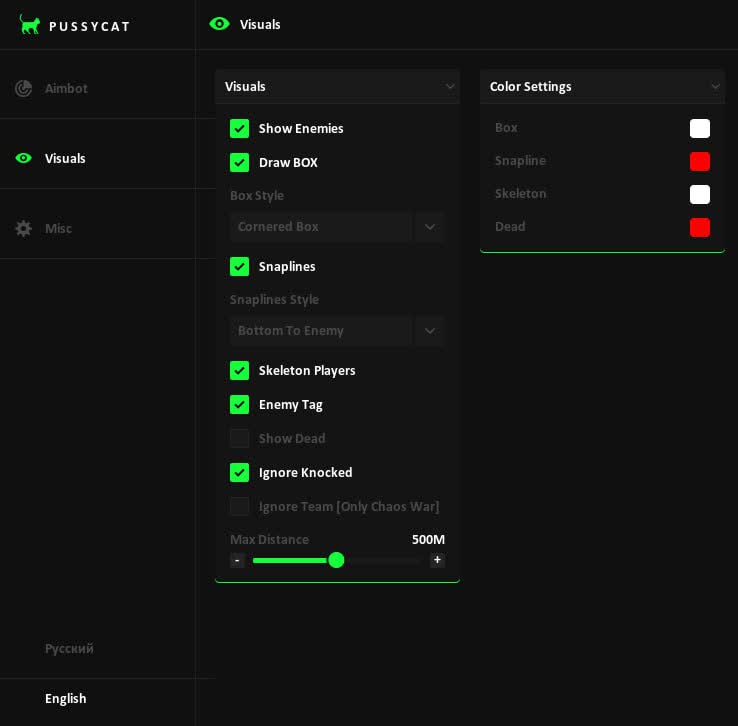Uncheck the Show Enemies checkbox
This screenshot has width=738, height=726.
[239, 128]
